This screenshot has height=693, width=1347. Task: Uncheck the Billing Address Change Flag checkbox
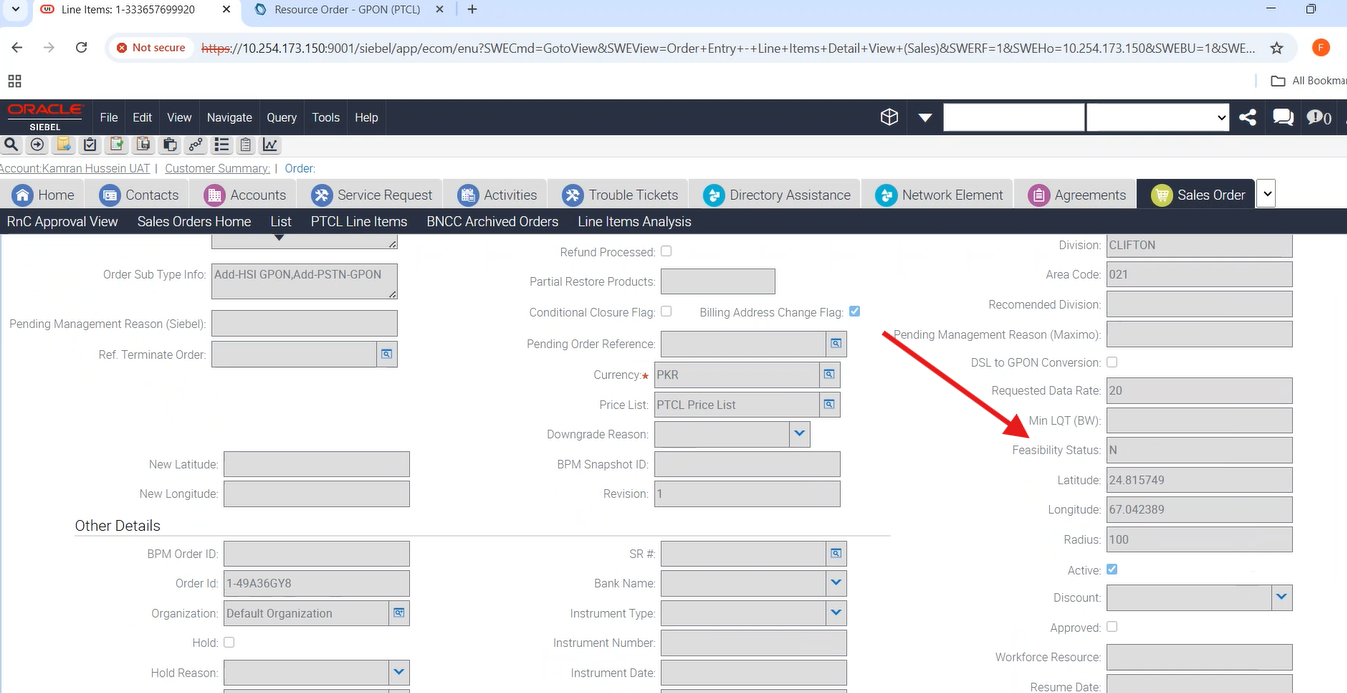click(854, 312)
